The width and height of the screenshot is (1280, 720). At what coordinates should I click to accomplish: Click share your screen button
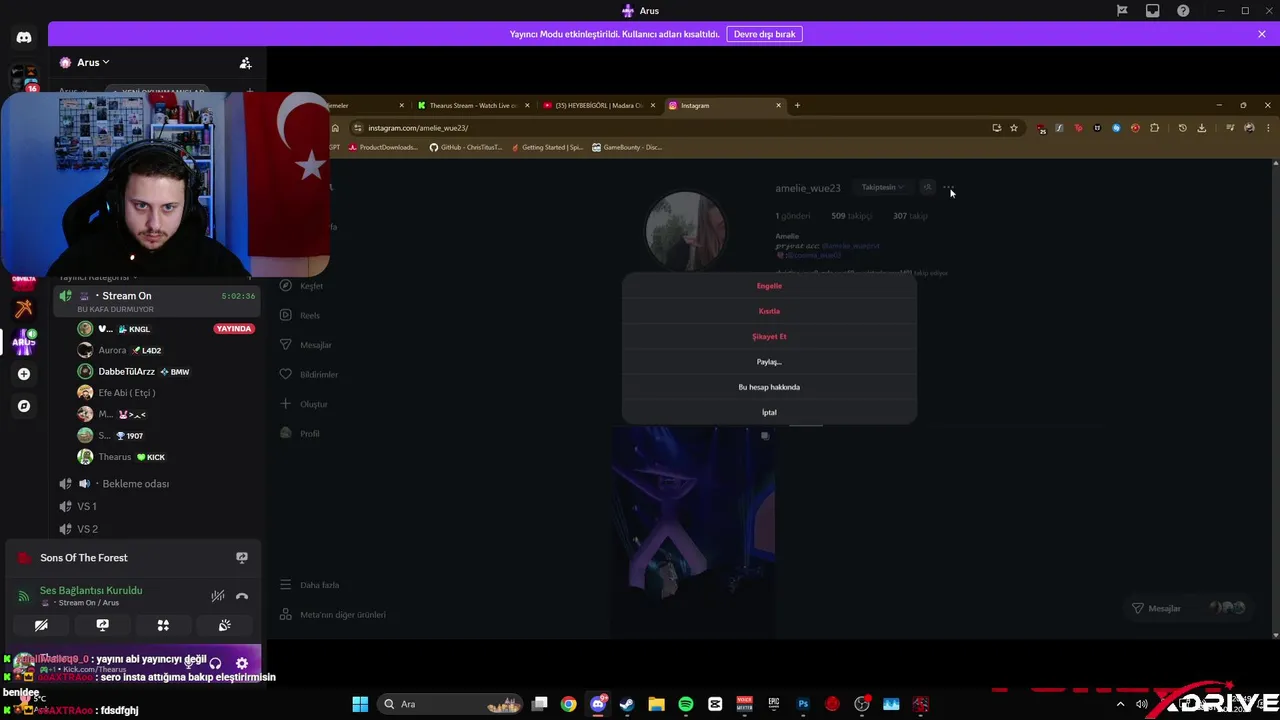[x=102, y=625]
